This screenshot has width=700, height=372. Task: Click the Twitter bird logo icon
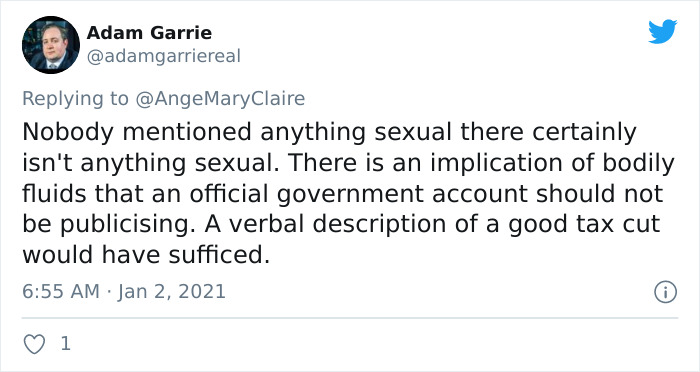click(x=662, y=31)
